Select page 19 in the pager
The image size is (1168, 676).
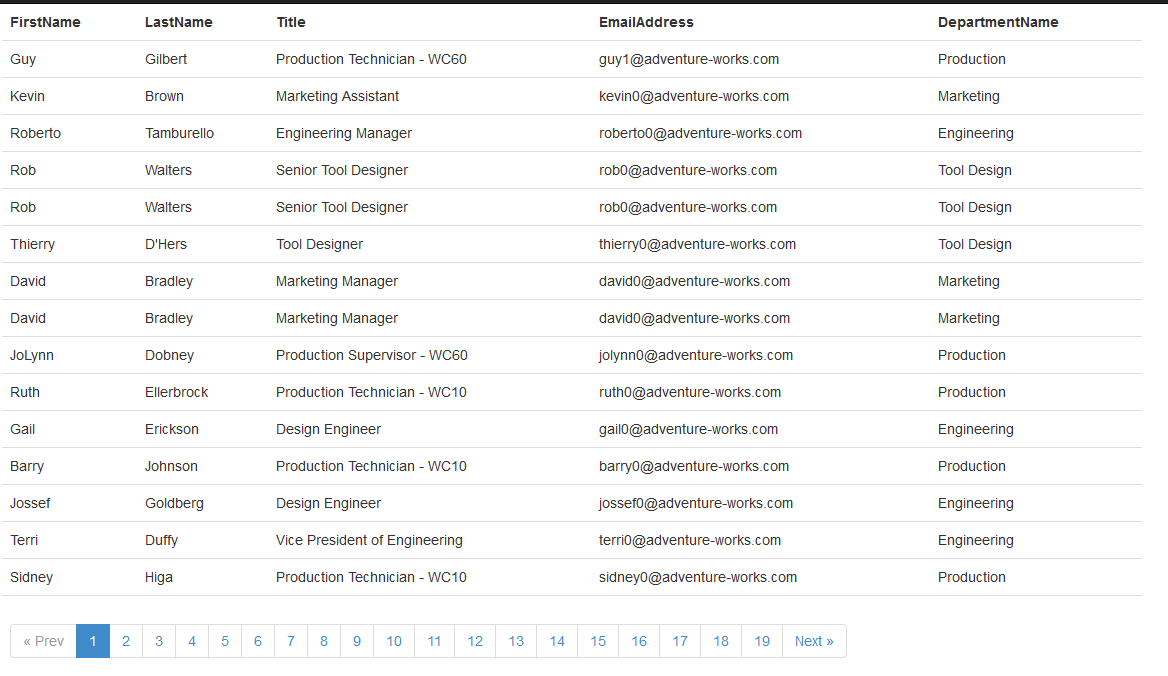point(762,641)
